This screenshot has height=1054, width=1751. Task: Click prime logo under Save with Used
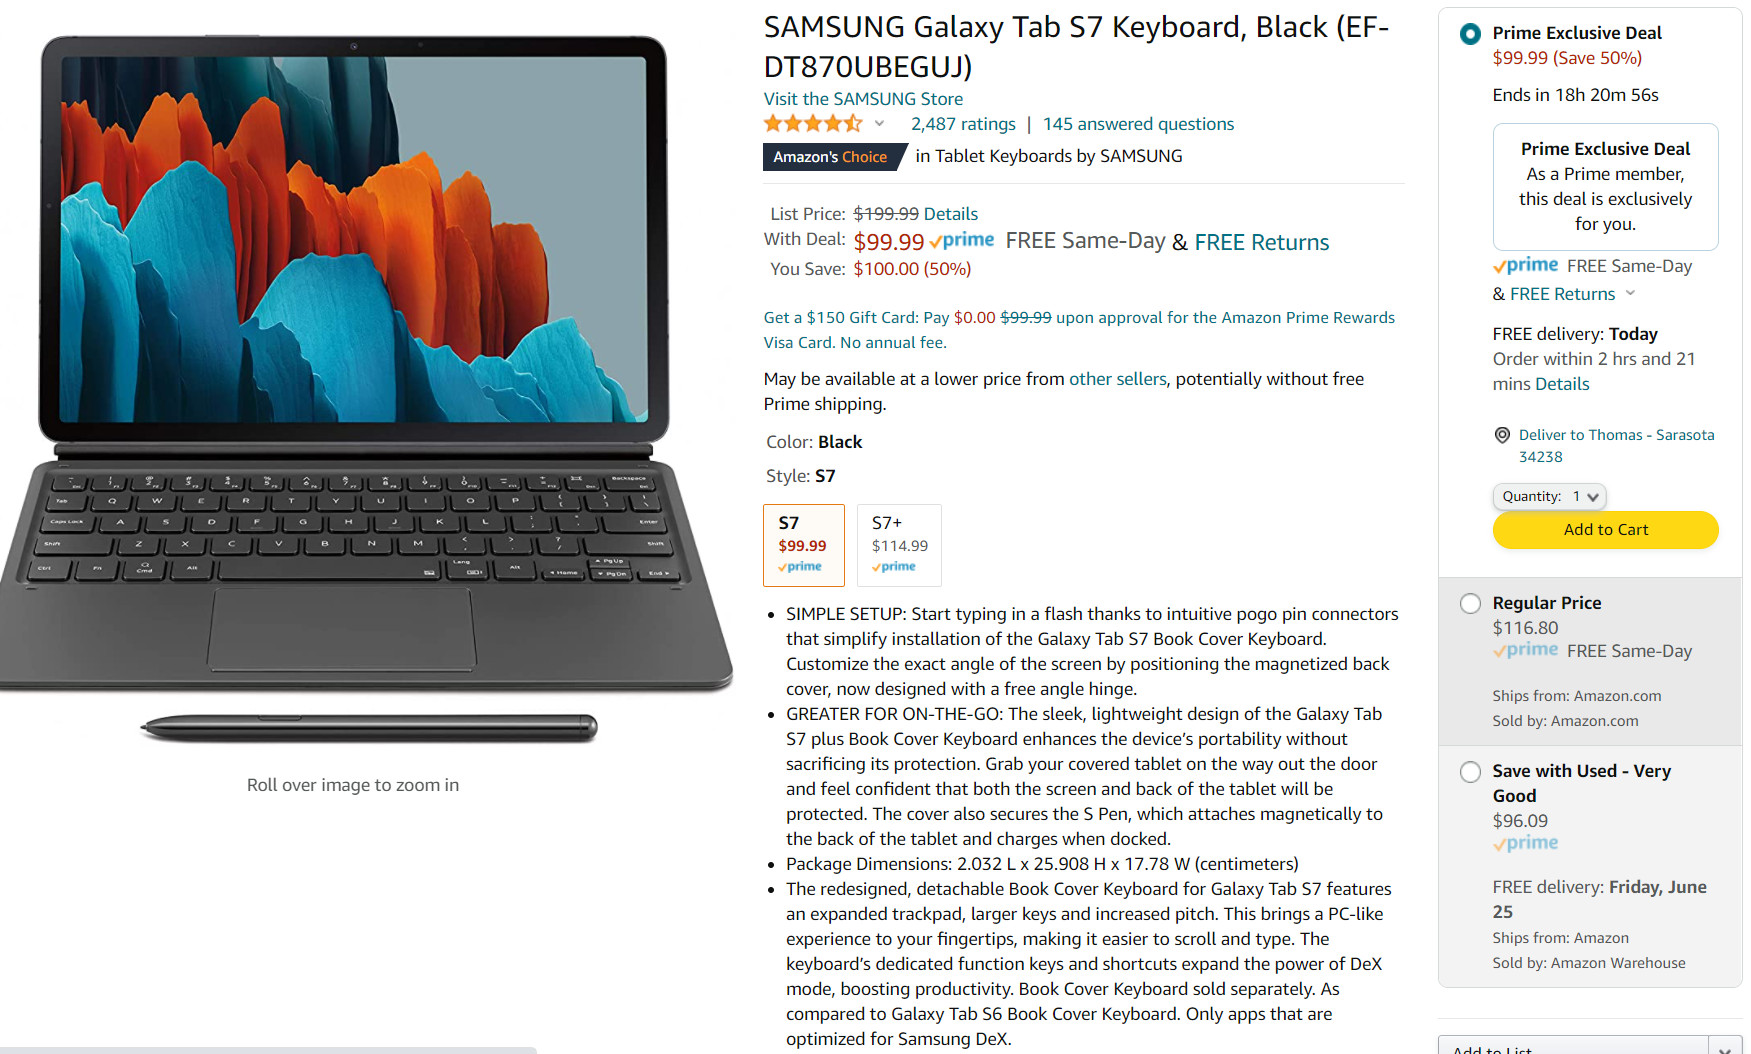1526,843
